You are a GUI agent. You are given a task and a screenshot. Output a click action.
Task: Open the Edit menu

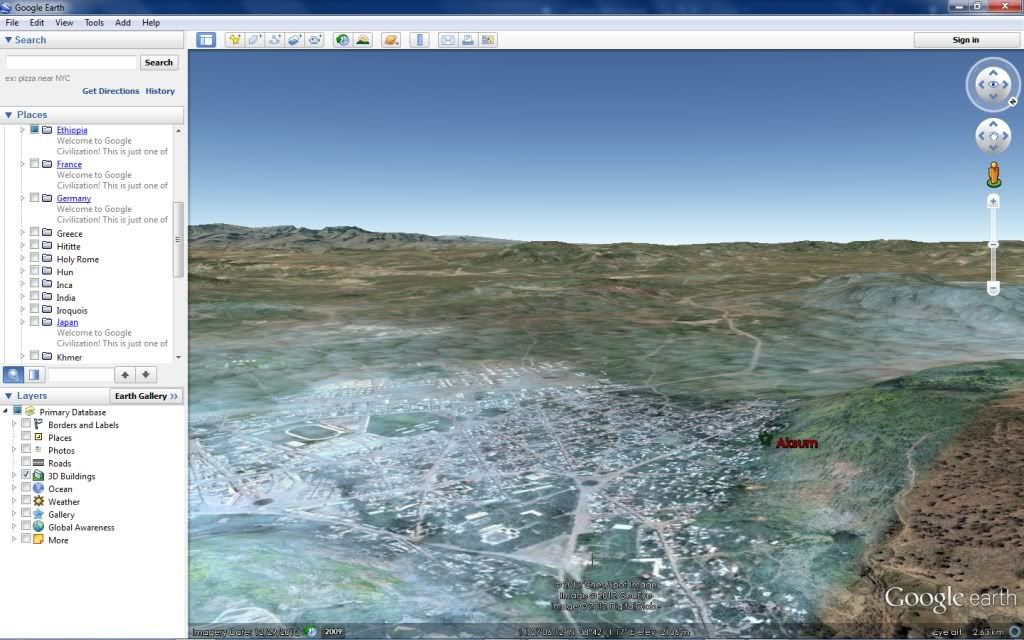pyautogui.click(x=37, y=22)
